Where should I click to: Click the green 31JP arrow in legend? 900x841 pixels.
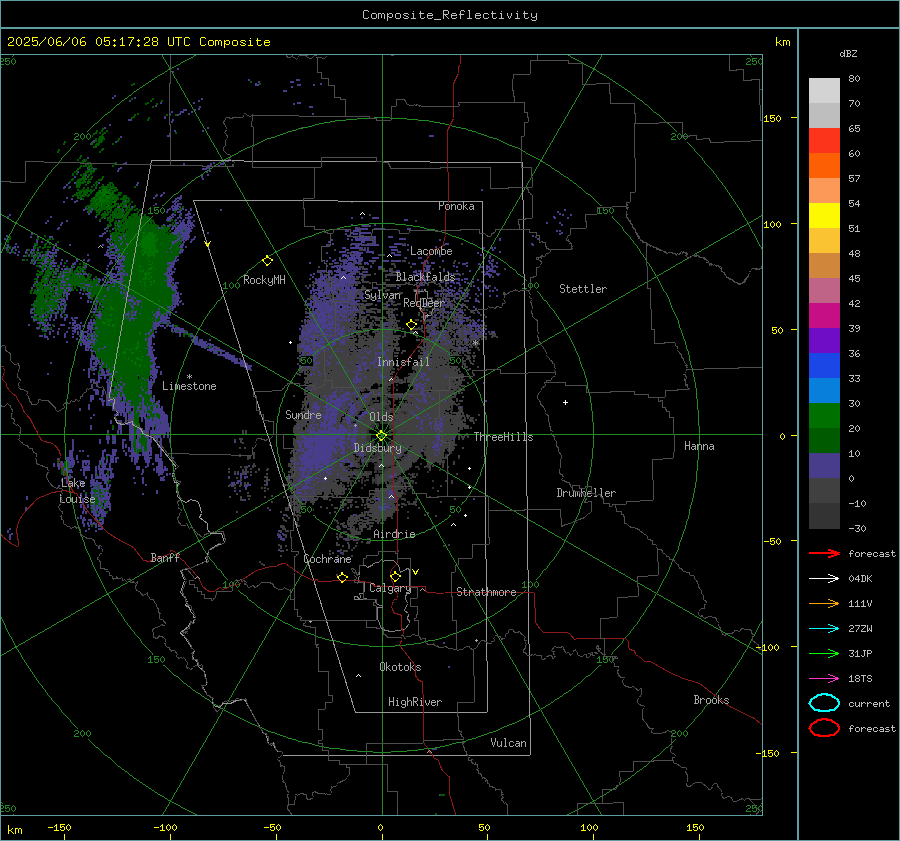[x=824, y=653]
